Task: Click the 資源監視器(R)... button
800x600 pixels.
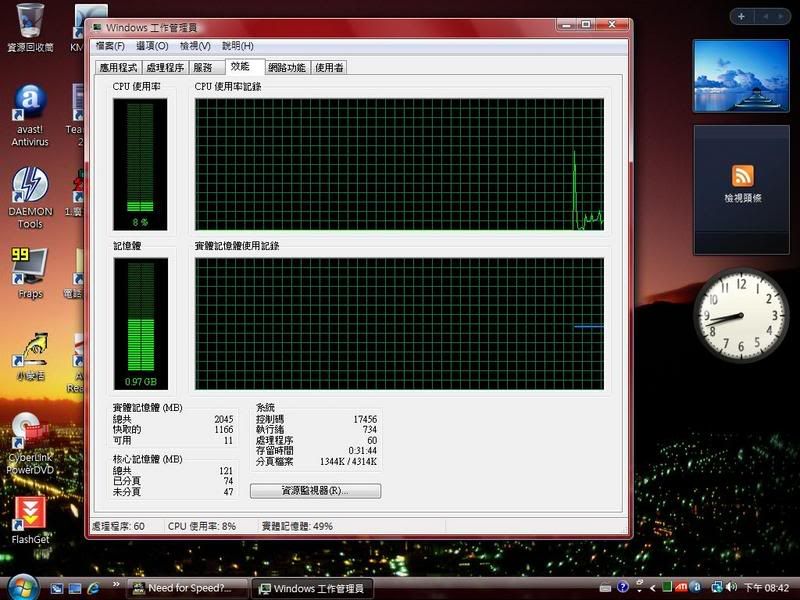Action: (315, 491)
